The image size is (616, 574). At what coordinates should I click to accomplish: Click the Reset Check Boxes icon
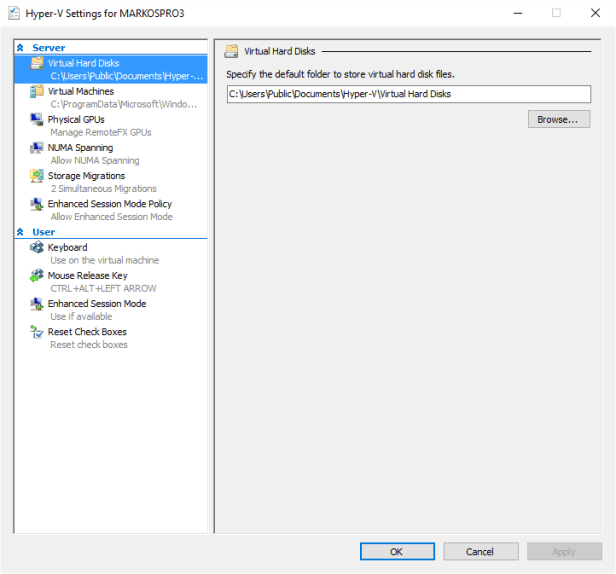coord(37,332)
